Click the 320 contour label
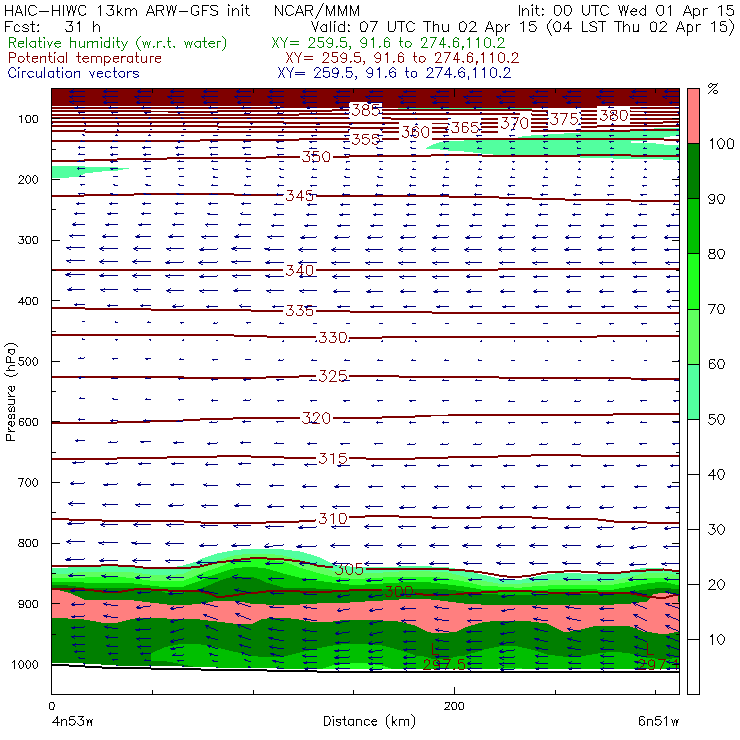Viewport: 740px width, 740px height. [x=316, y=418]
